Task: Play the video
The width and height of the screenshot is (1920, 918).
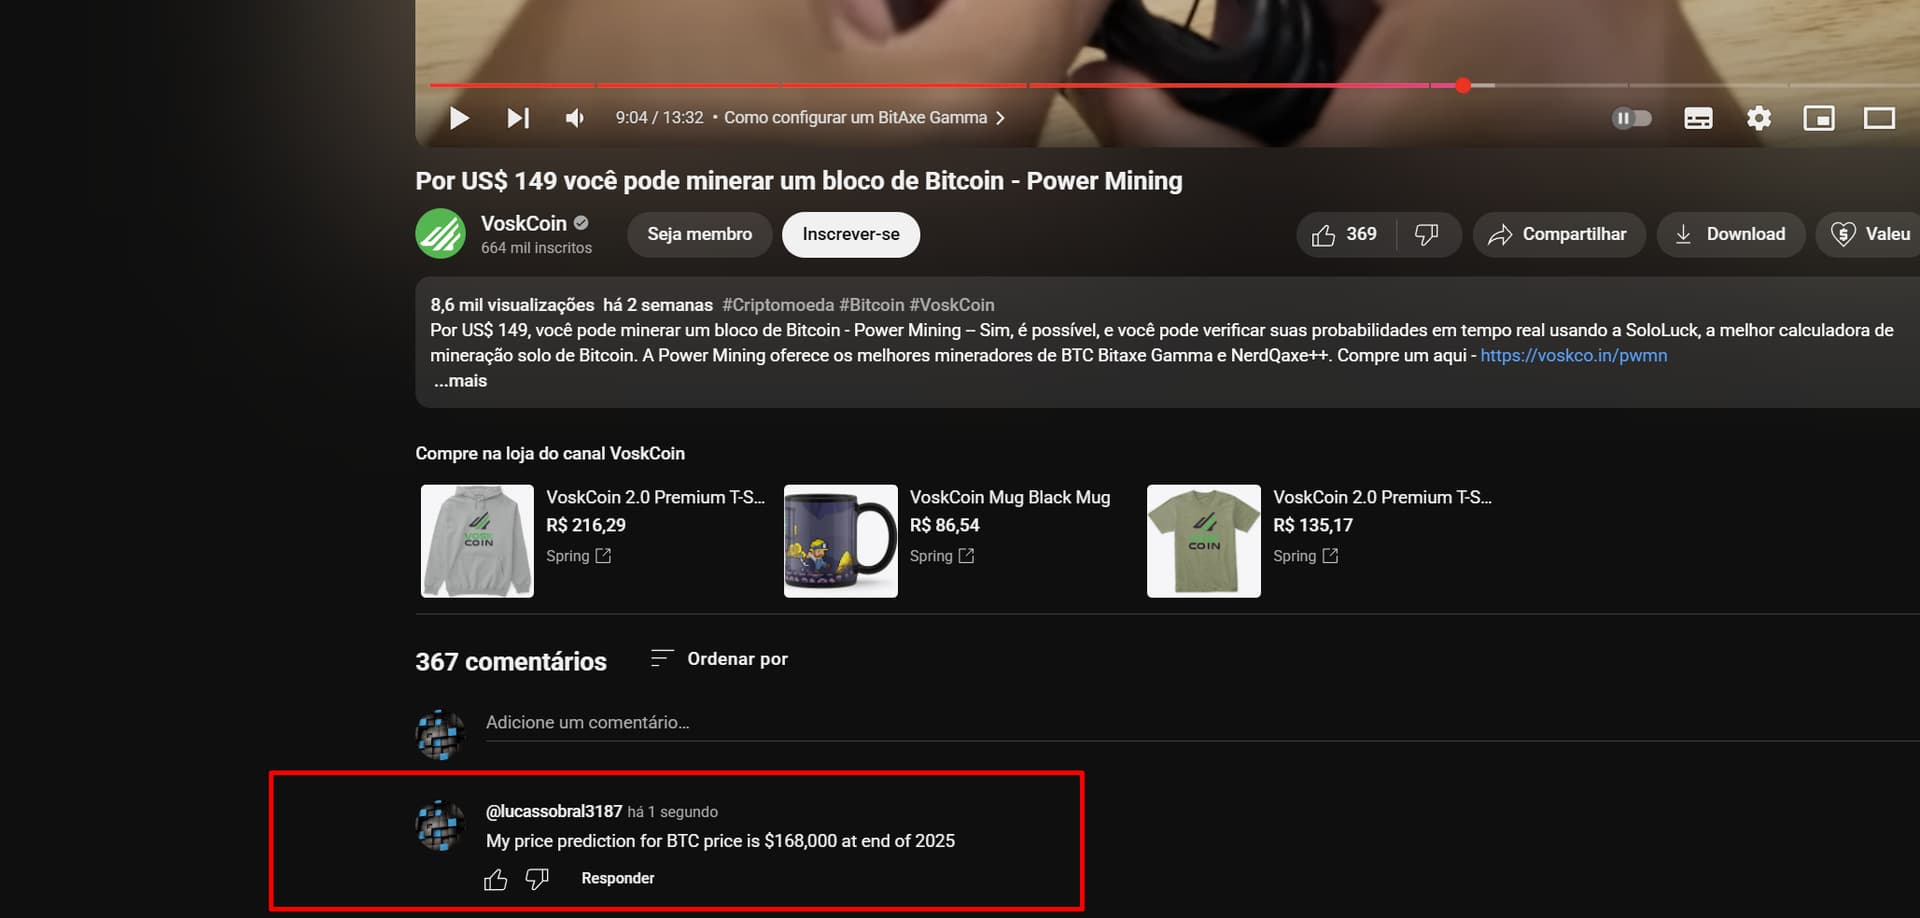Action: 459,118
